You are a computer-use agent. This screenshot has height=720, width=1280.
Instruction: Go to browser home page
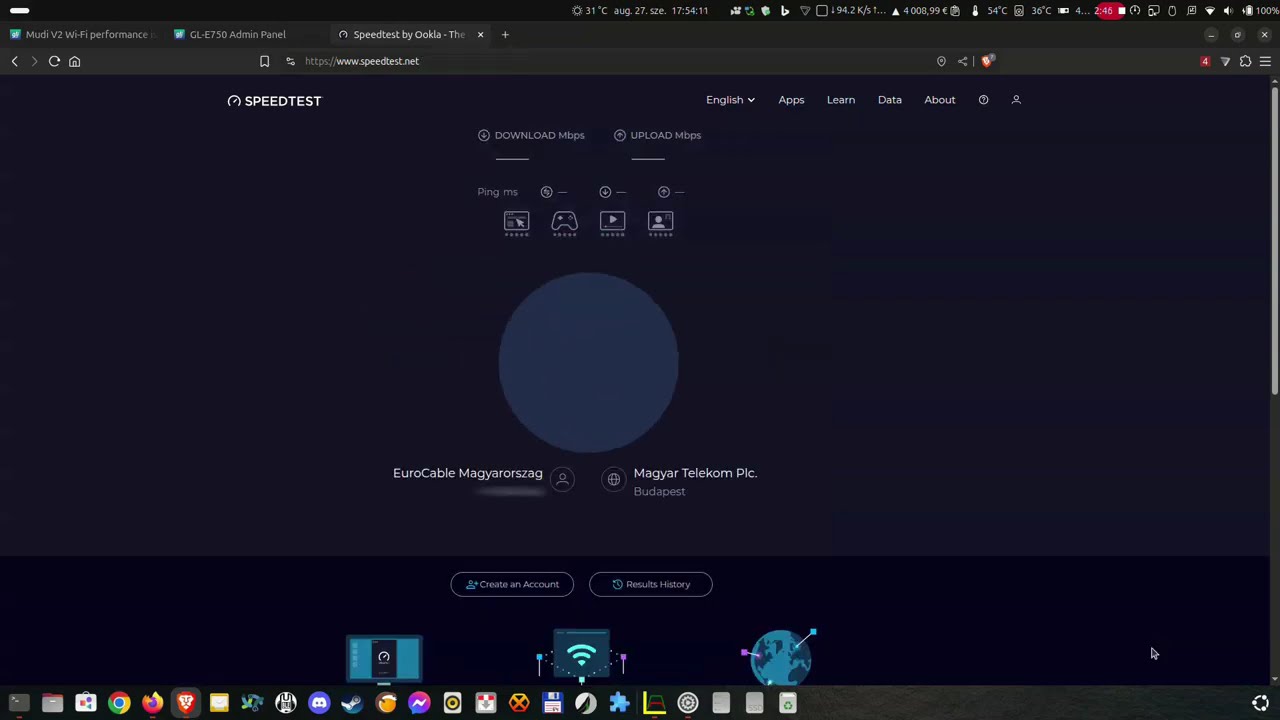point(74,61)
